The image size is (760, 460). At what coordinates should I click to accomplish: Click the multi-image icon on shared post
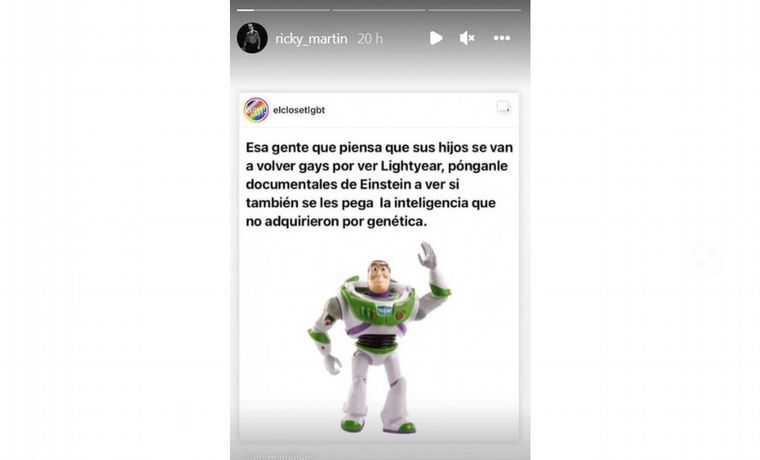(504, 107)
